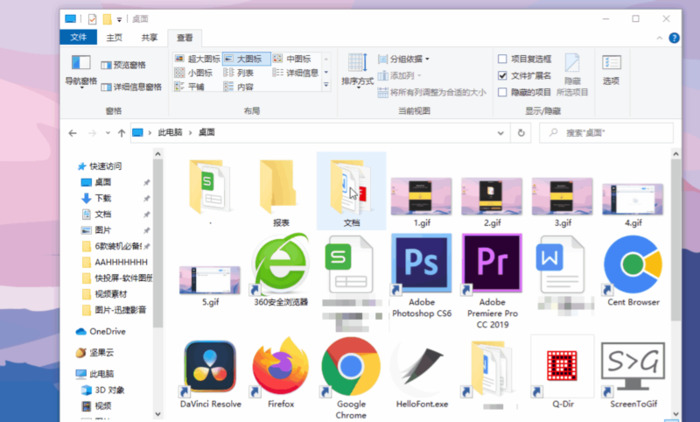Open address bar history dropdown
700x422 pixels.
point(500,133)
